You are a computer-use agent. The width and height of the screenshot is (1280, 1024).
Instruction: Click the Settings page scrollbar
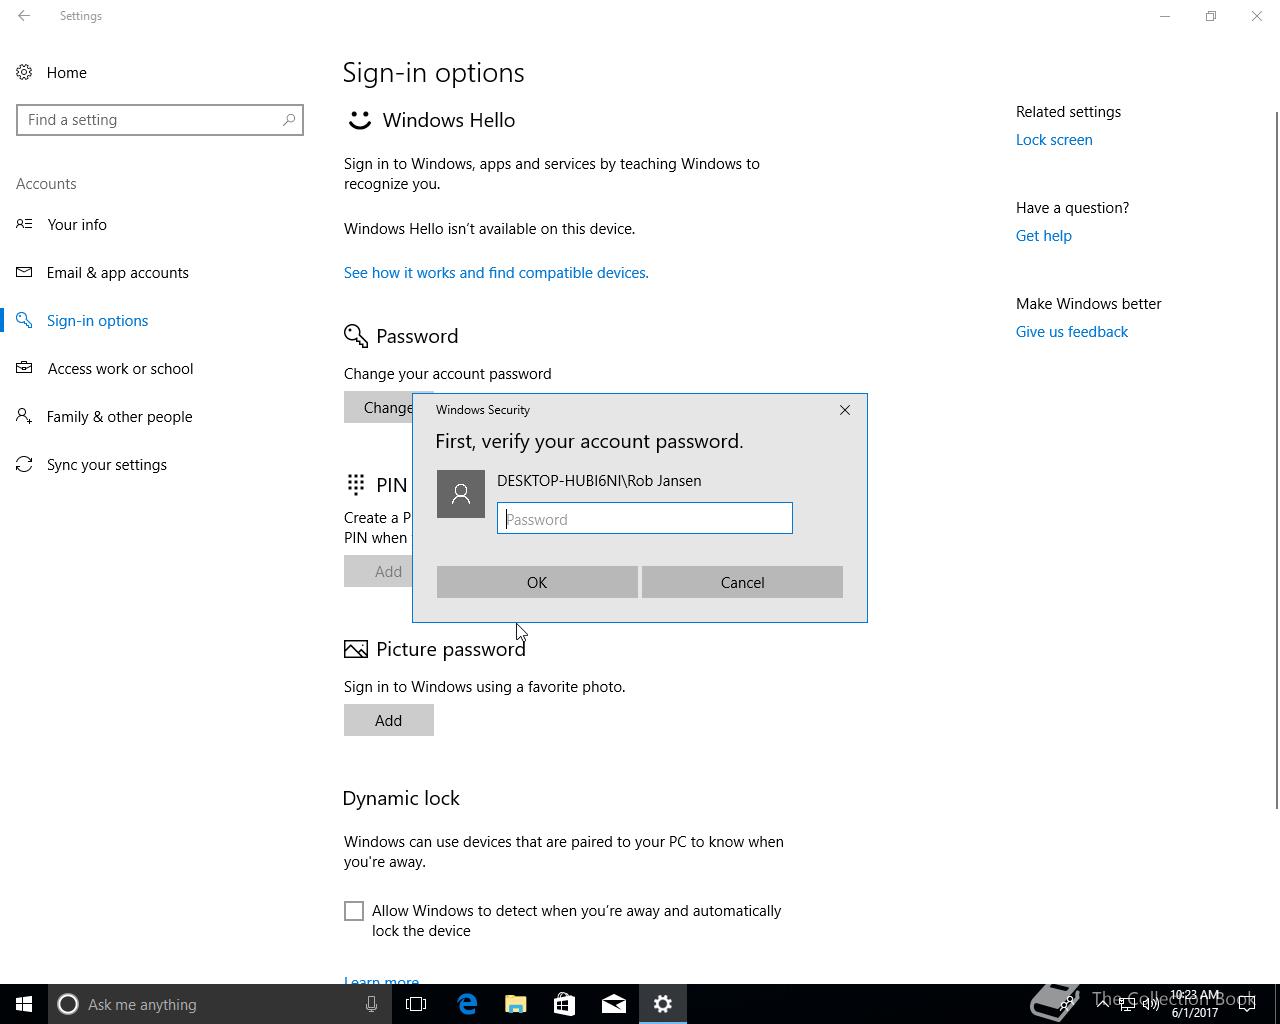[x=1275, y=460]
